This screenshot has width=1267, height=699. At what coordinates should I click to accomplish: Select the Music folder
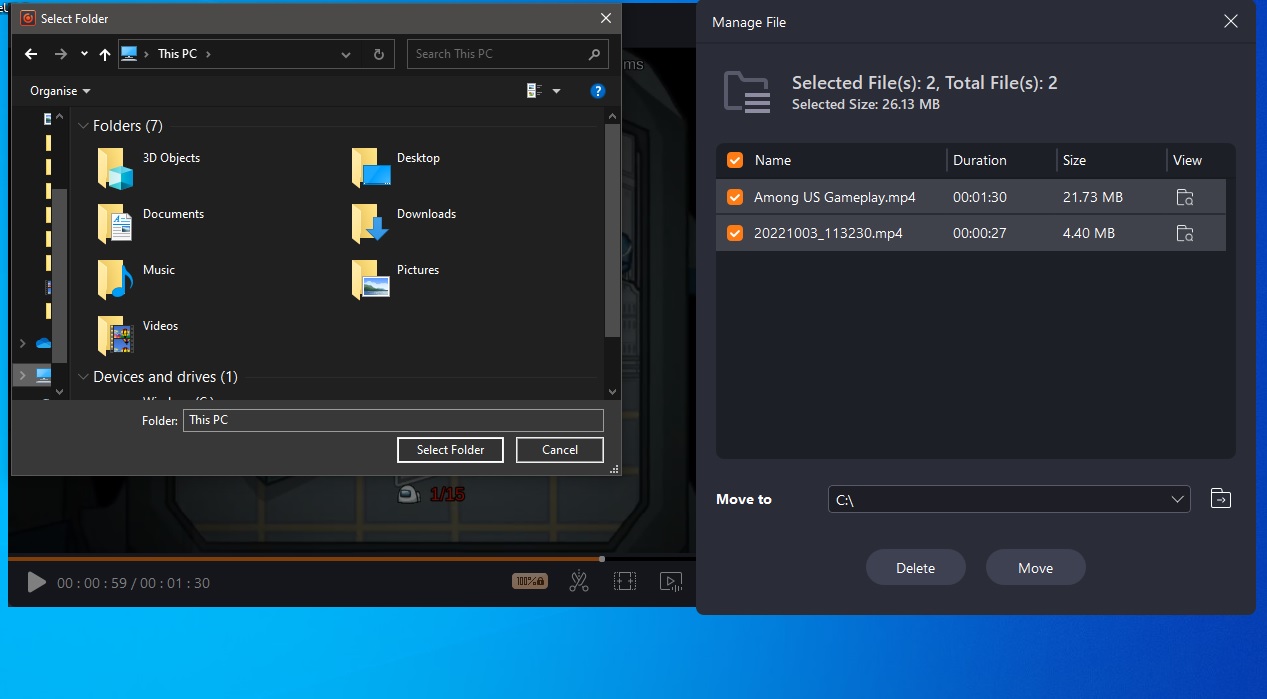click(x=137, y=280)
